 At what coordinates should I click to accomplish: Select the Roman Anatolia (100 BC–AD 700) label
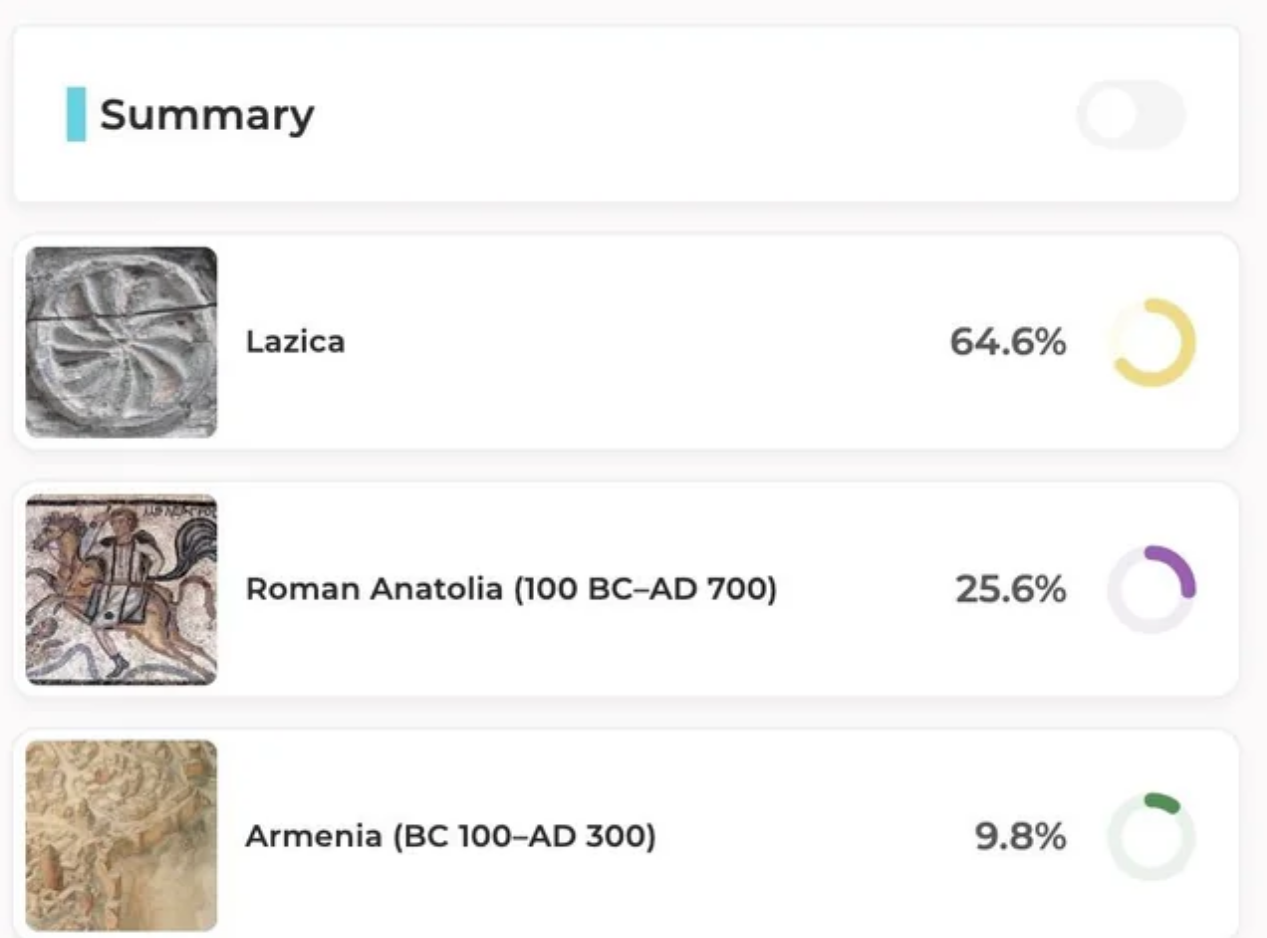[x=511, y=589]
